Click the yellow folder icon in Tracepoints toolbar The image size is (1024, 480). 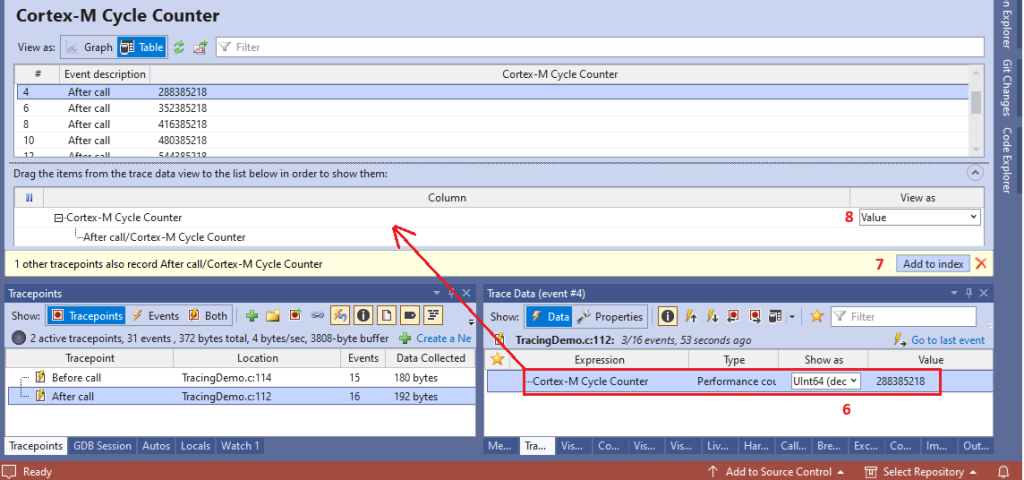click(x=272, y=316)
